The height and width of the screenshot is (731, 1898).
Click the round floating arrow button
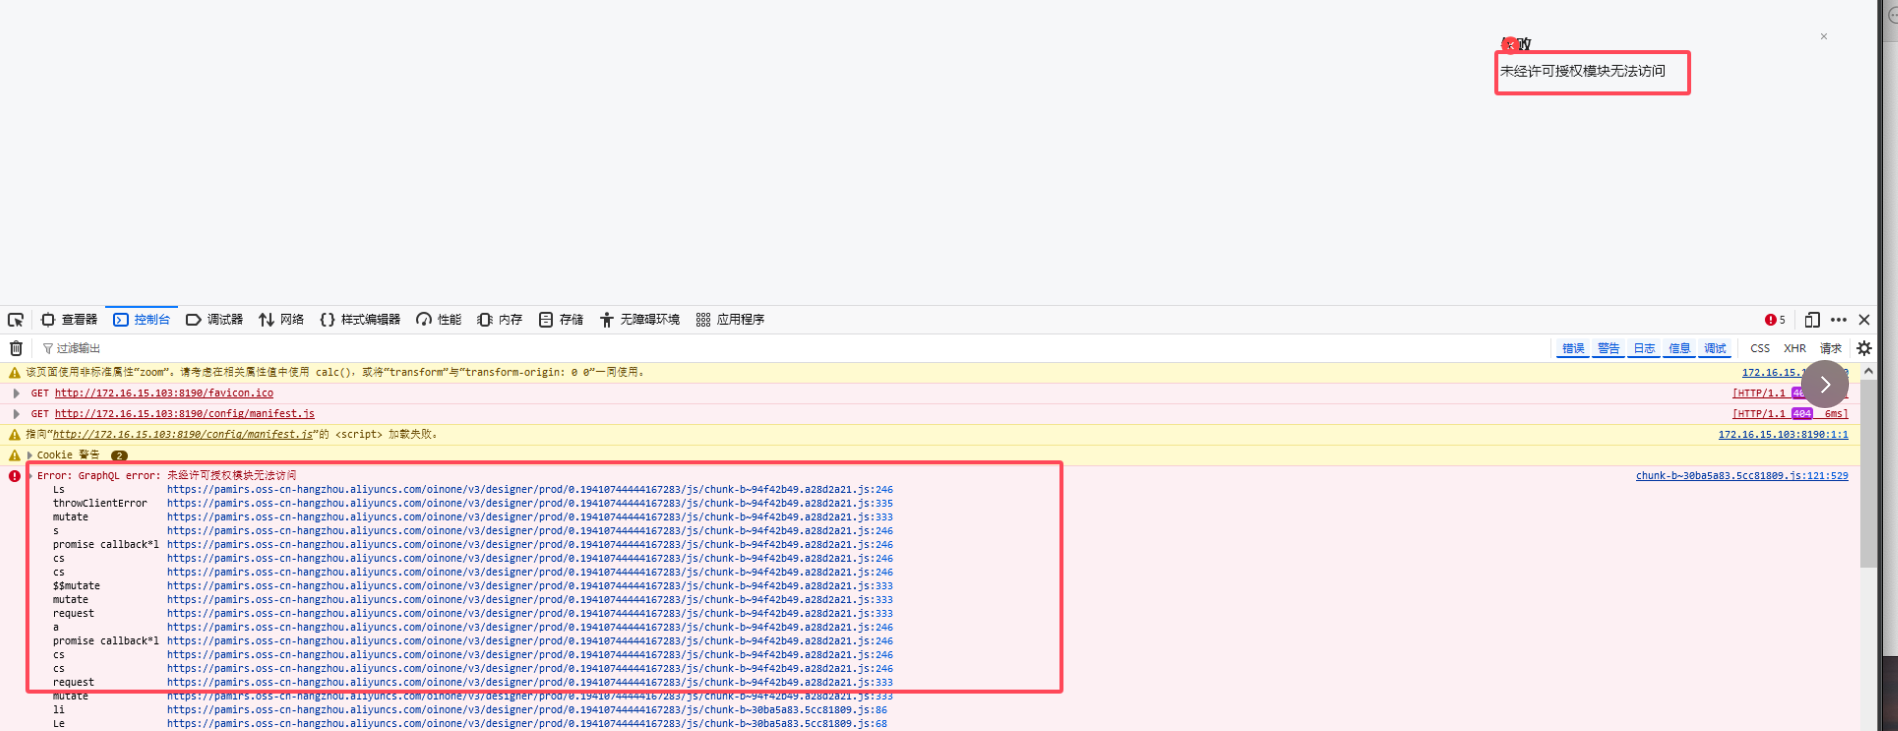[x=1825, y=384]
